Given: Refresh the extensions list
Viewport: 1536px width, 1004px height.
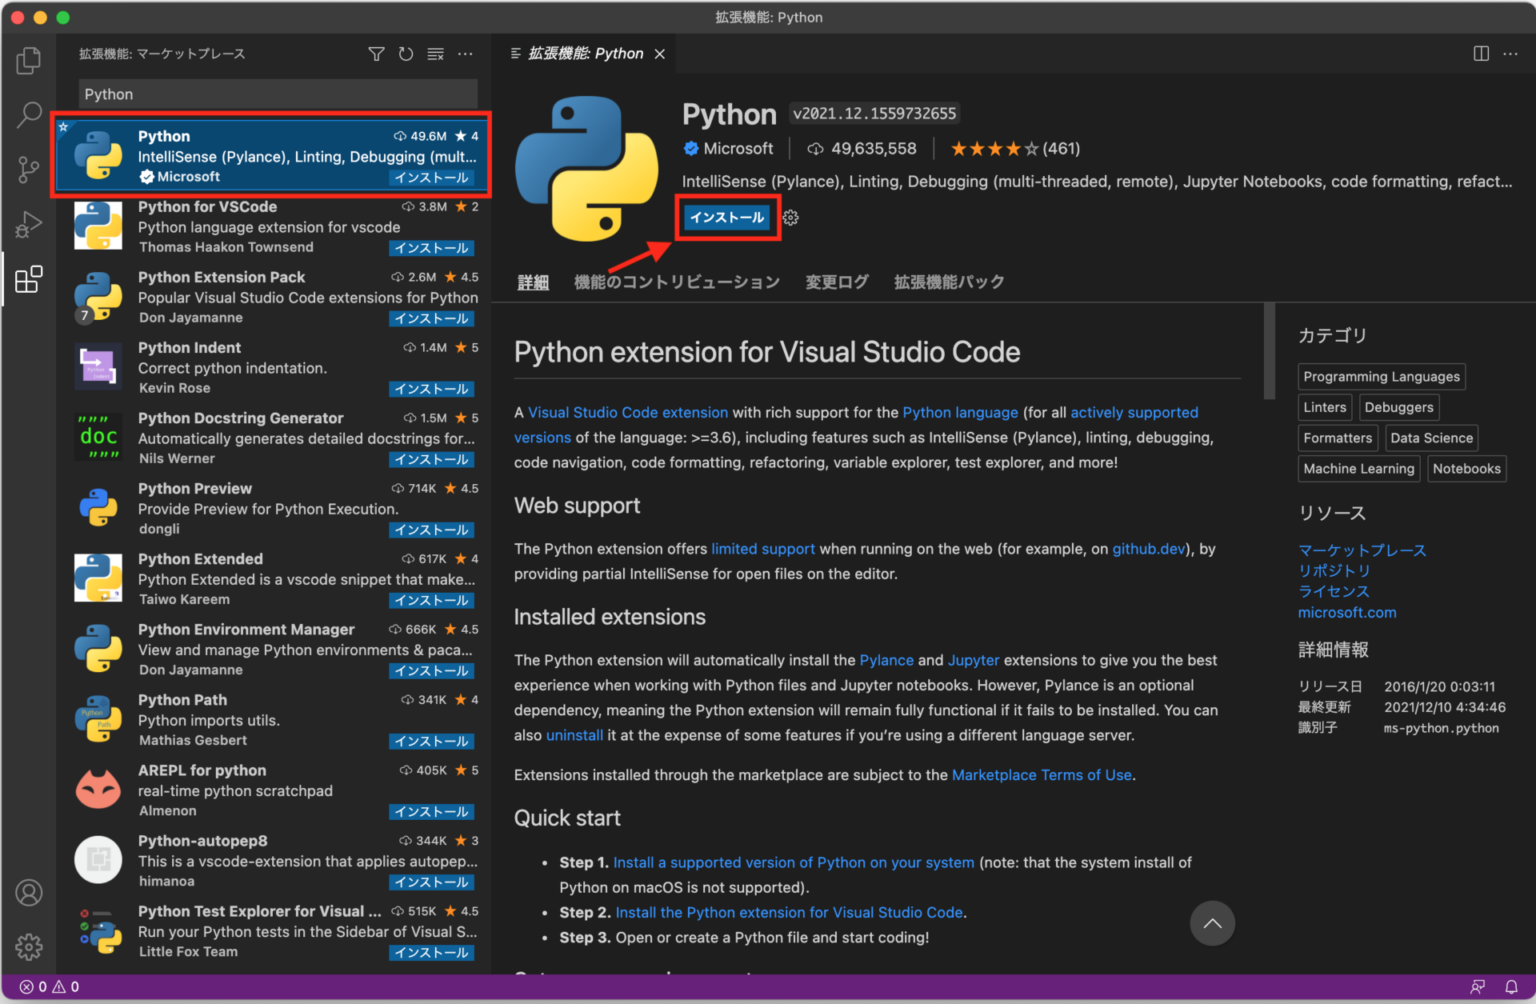Looking at the screenshot, I should pos(406,54).
